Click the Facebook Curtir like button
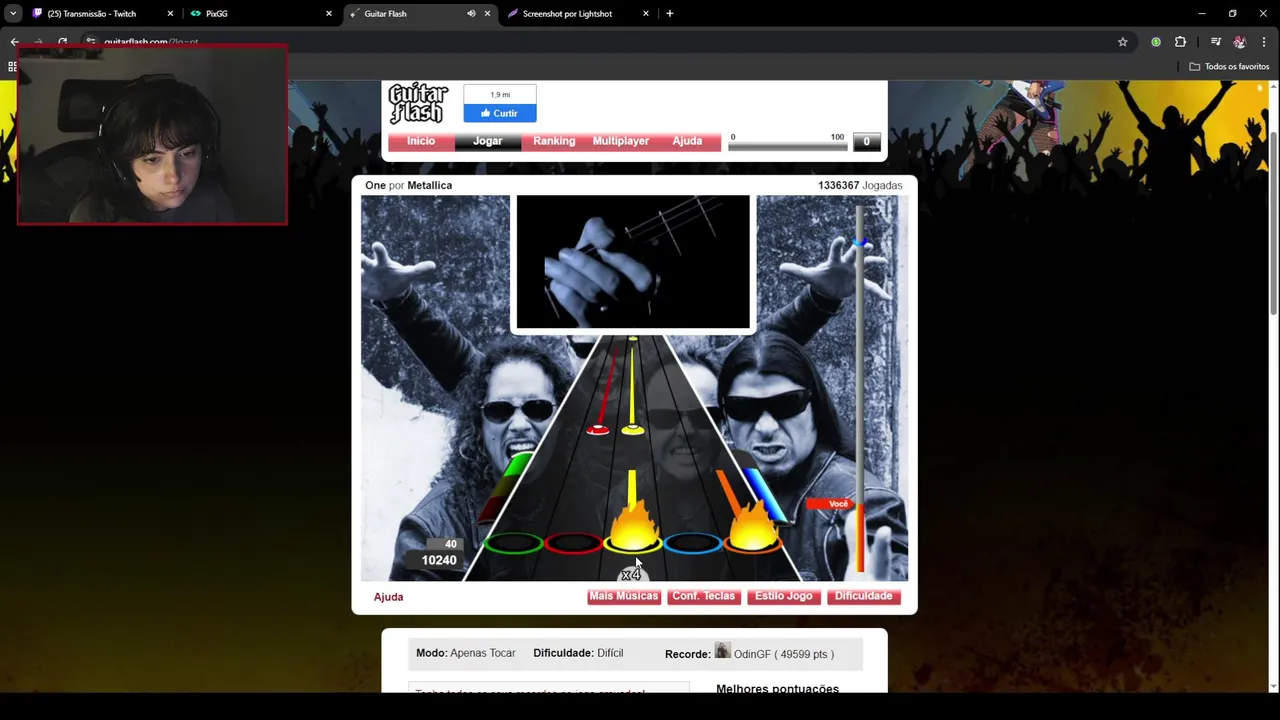 click(x=499, y=113)
